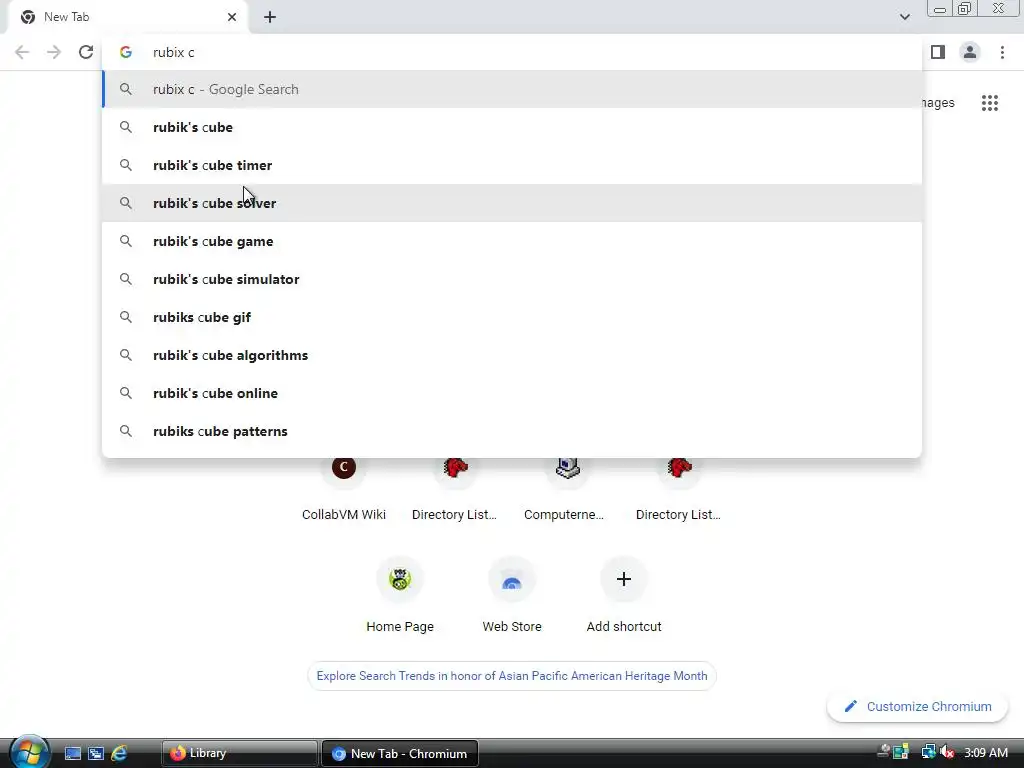
Task: Open the Asian Pacific American Heritage Month link
Action: coord(512,676)
